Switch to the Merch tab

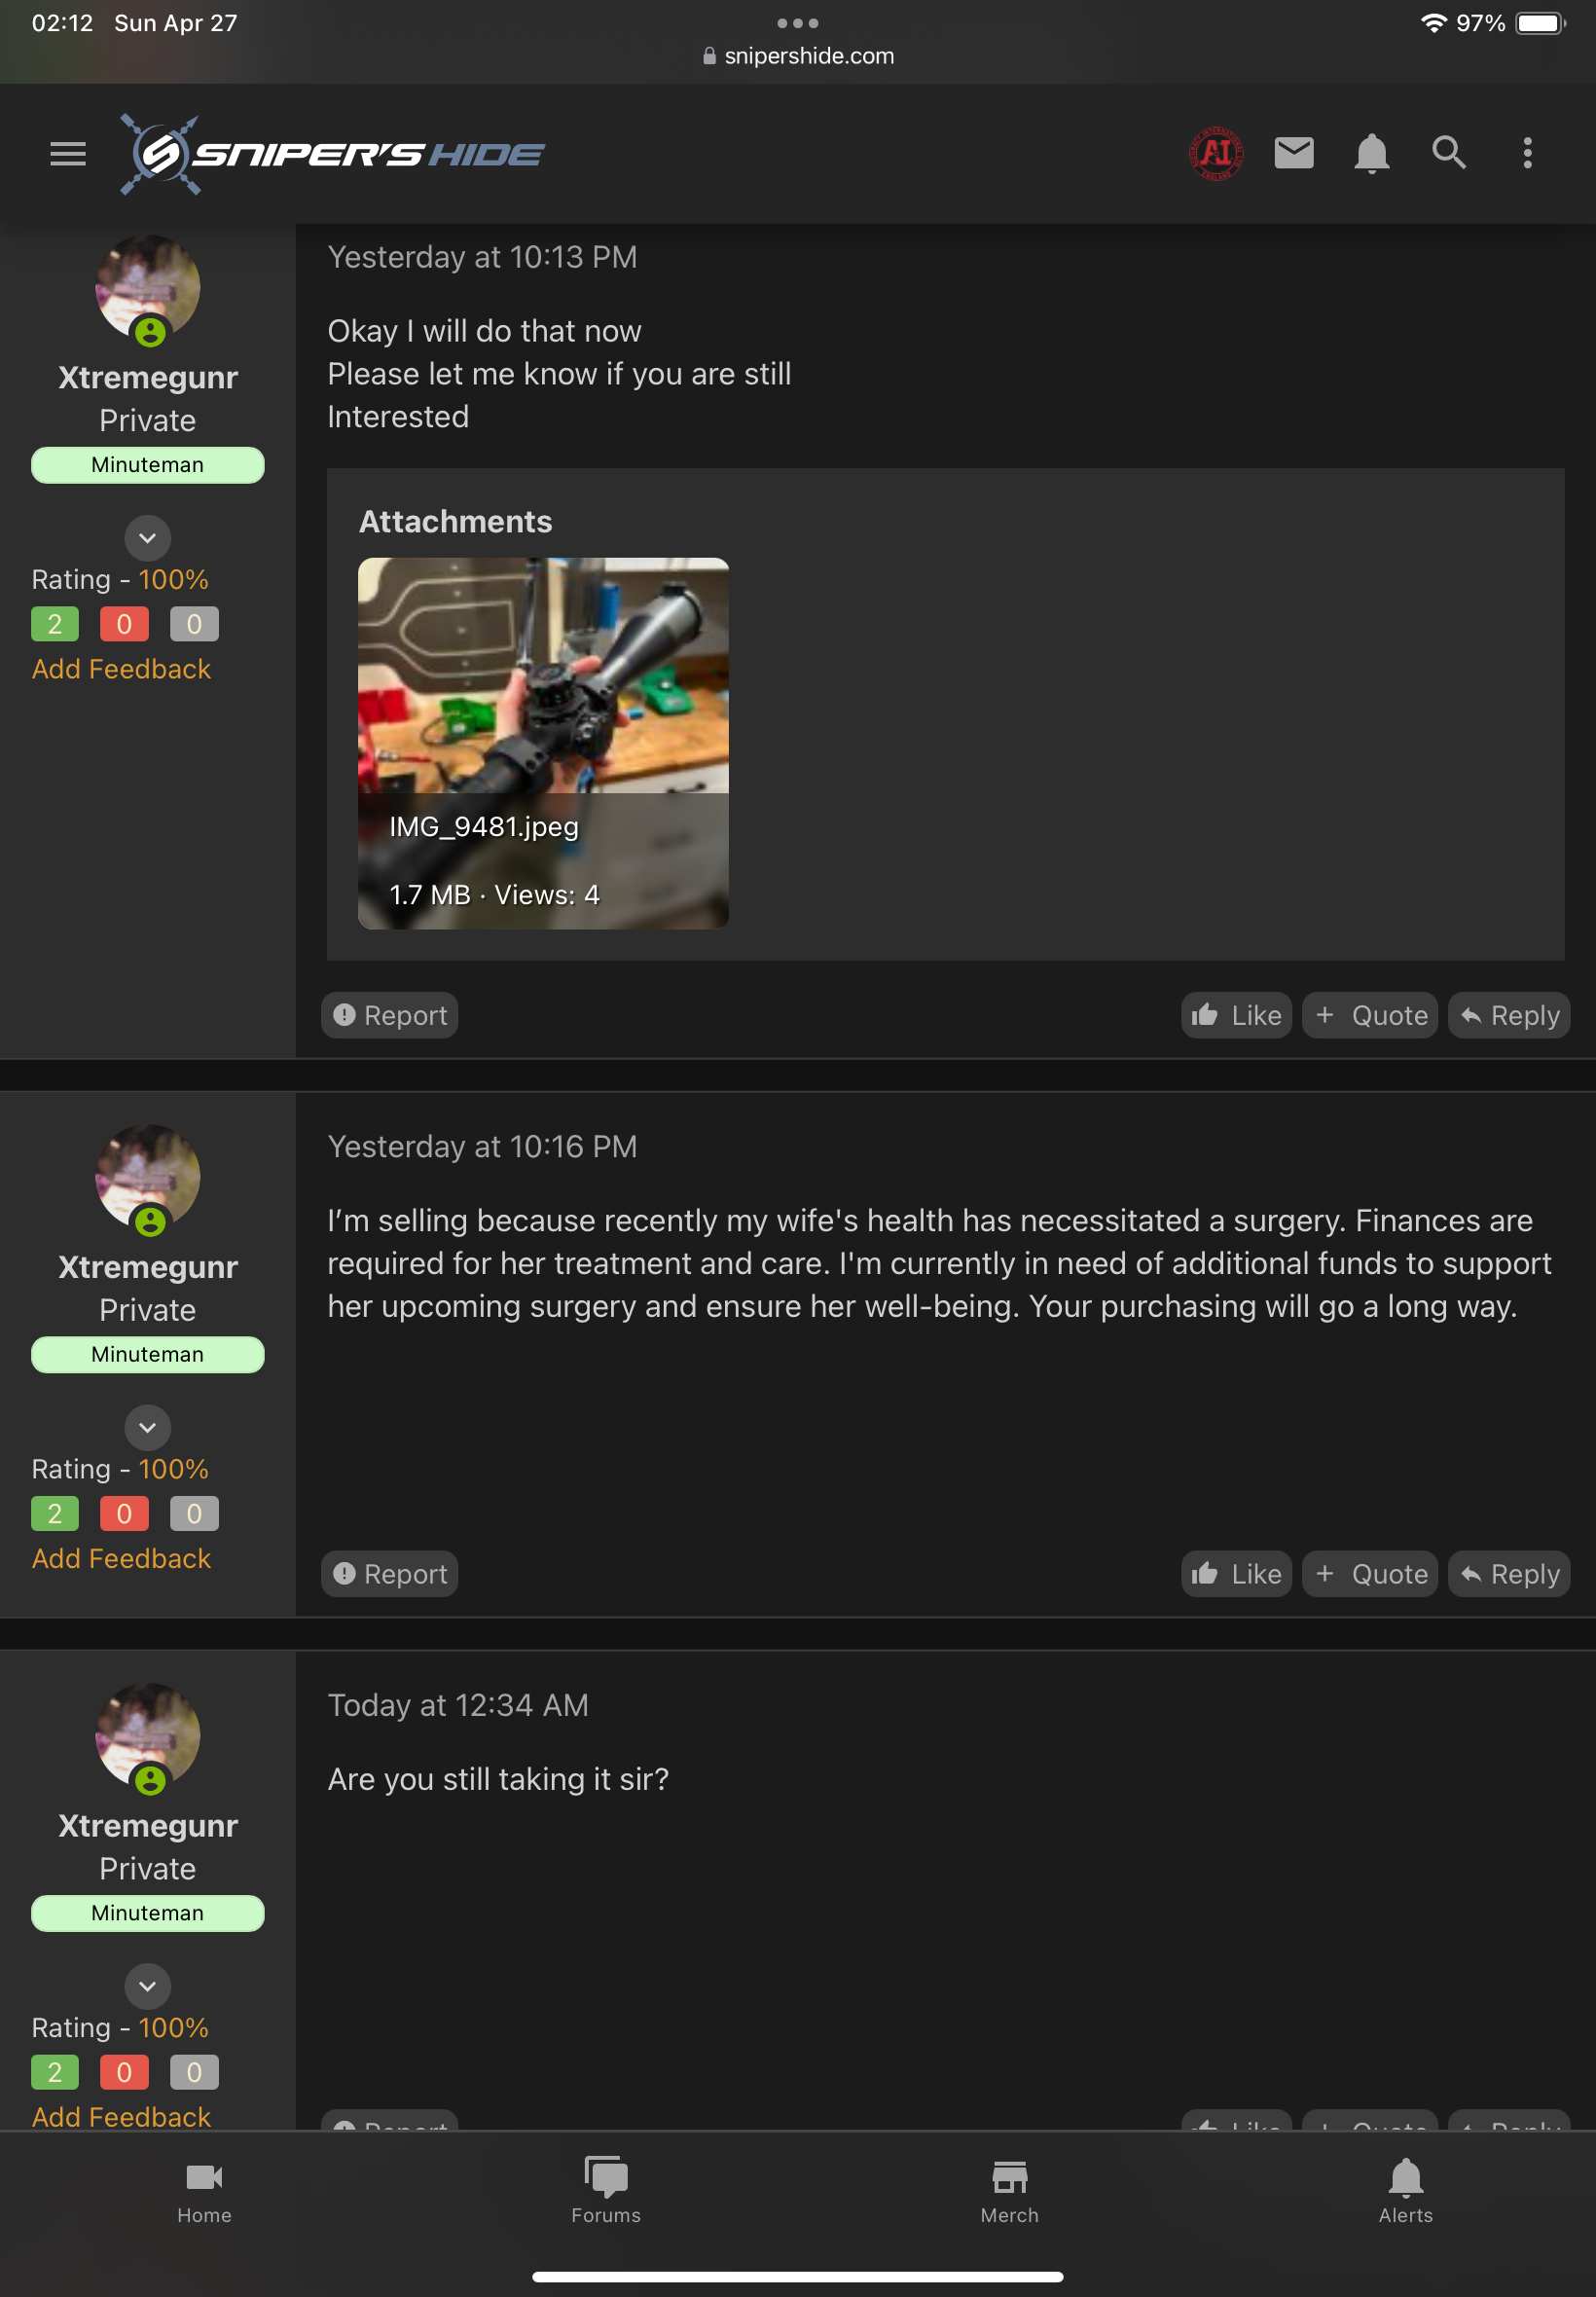coord(1009,2190)
